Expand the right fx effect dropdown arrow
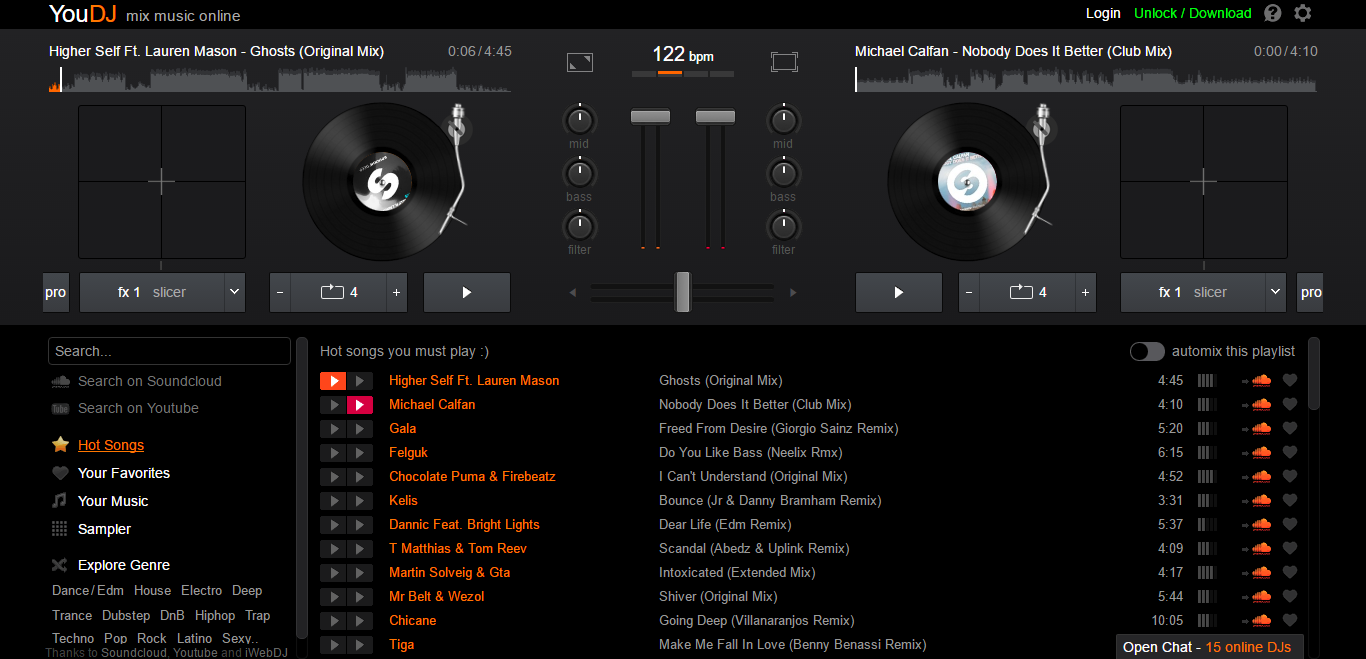 [1276, 293]
